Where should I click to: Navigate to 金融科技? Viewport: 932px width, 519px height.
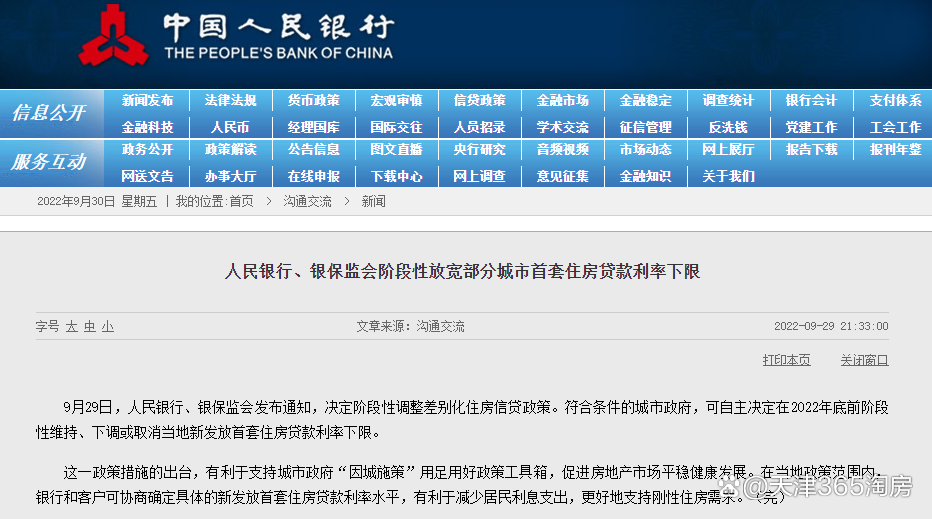coord(147,127)
